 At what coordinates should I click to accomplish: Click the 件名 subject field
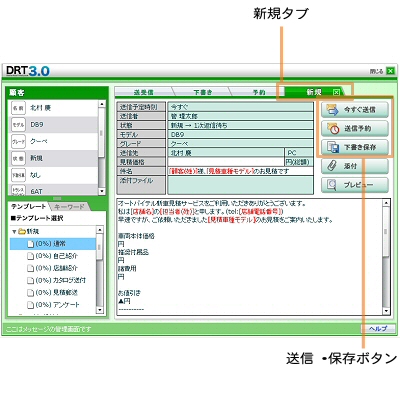click(240, 171)
